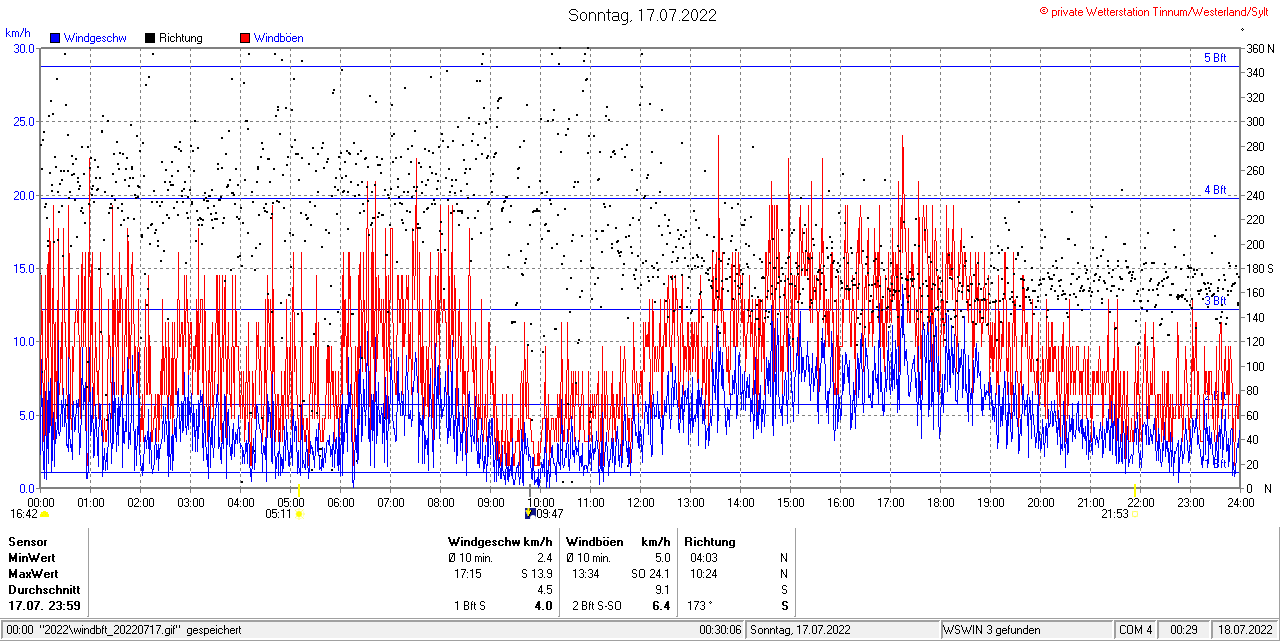This screenshot has width=1280, height=641.
Task: Click the 20.0 value on the left axis
Action: (24, 195)
